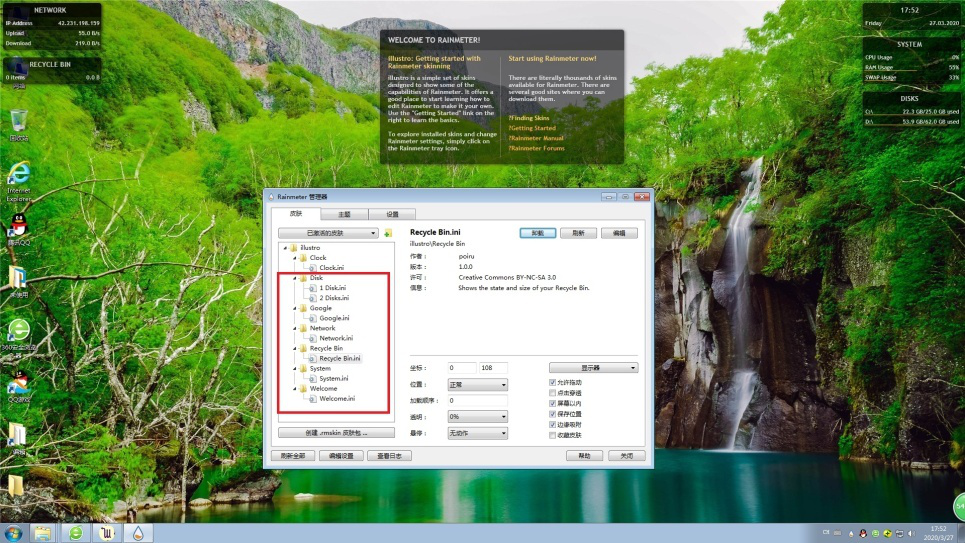Open the Tencent QQ penguin desktop icon

click(x=18, y=225)
